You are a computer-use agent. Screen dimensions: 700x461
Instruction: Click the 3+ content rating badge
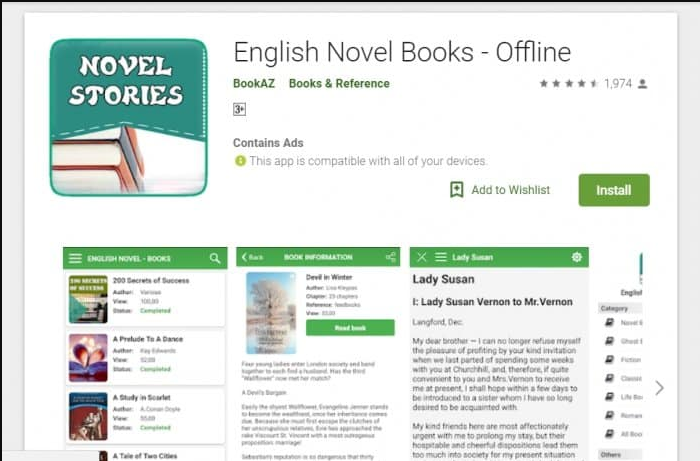(x=239, y=109)
